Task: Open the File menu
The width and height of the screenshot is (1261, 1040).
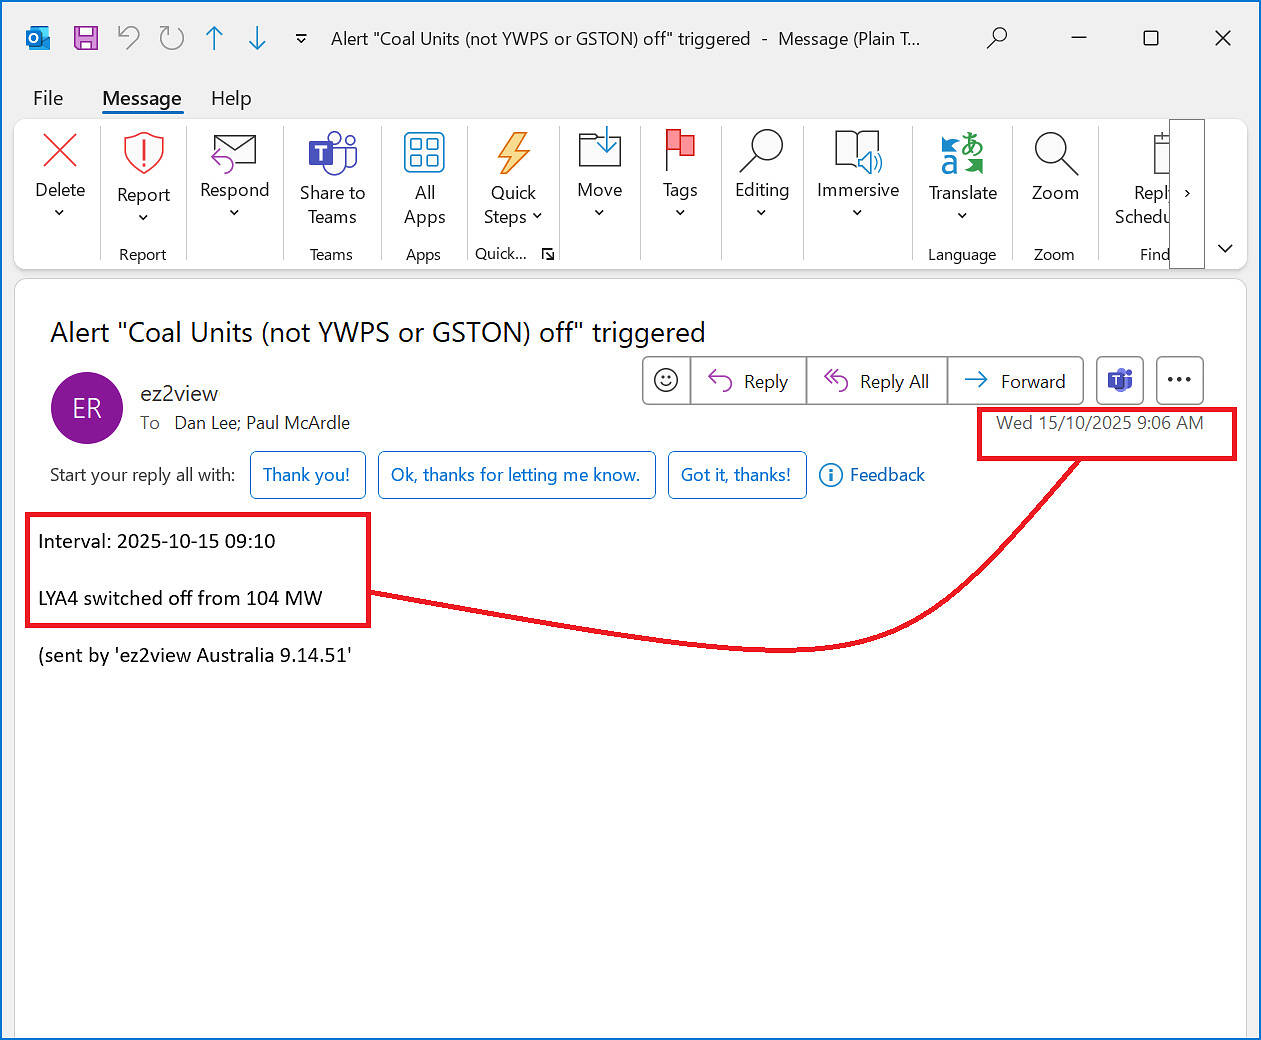Action: coord(48,98)
